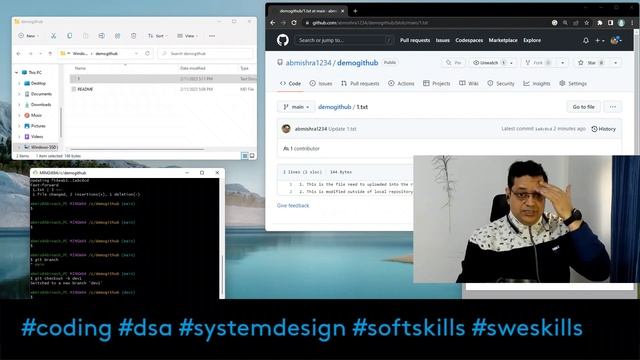Open the file History link

click(x=603, y=129)
